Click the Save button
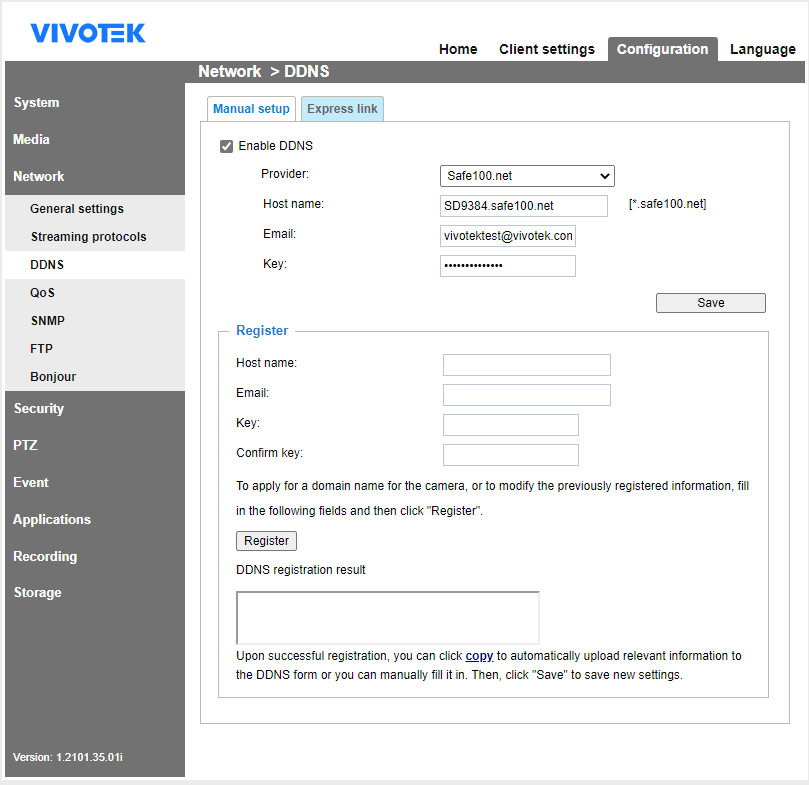 pos(710,303)
